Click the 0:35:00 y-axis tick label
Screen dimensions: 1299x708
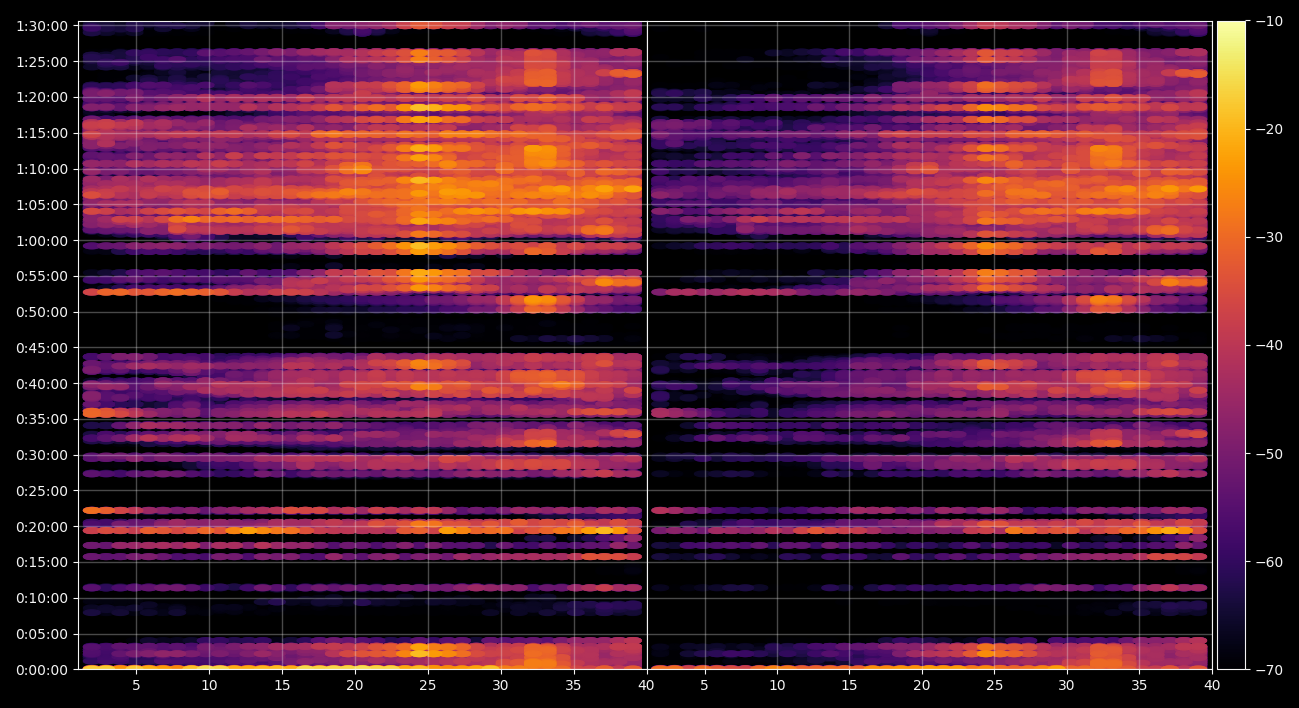point(42,419)
